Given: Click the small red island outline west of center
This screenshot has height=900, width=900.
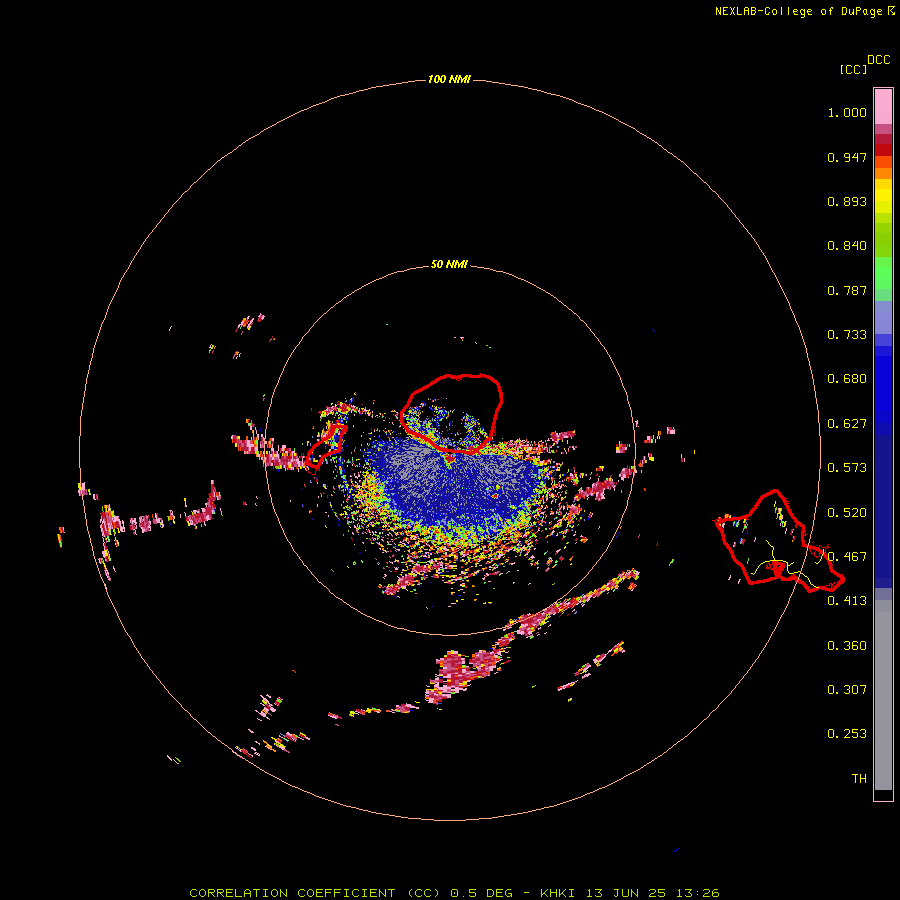Looking at the screenshot, I should pyautogui.click(x=326, y=445).
